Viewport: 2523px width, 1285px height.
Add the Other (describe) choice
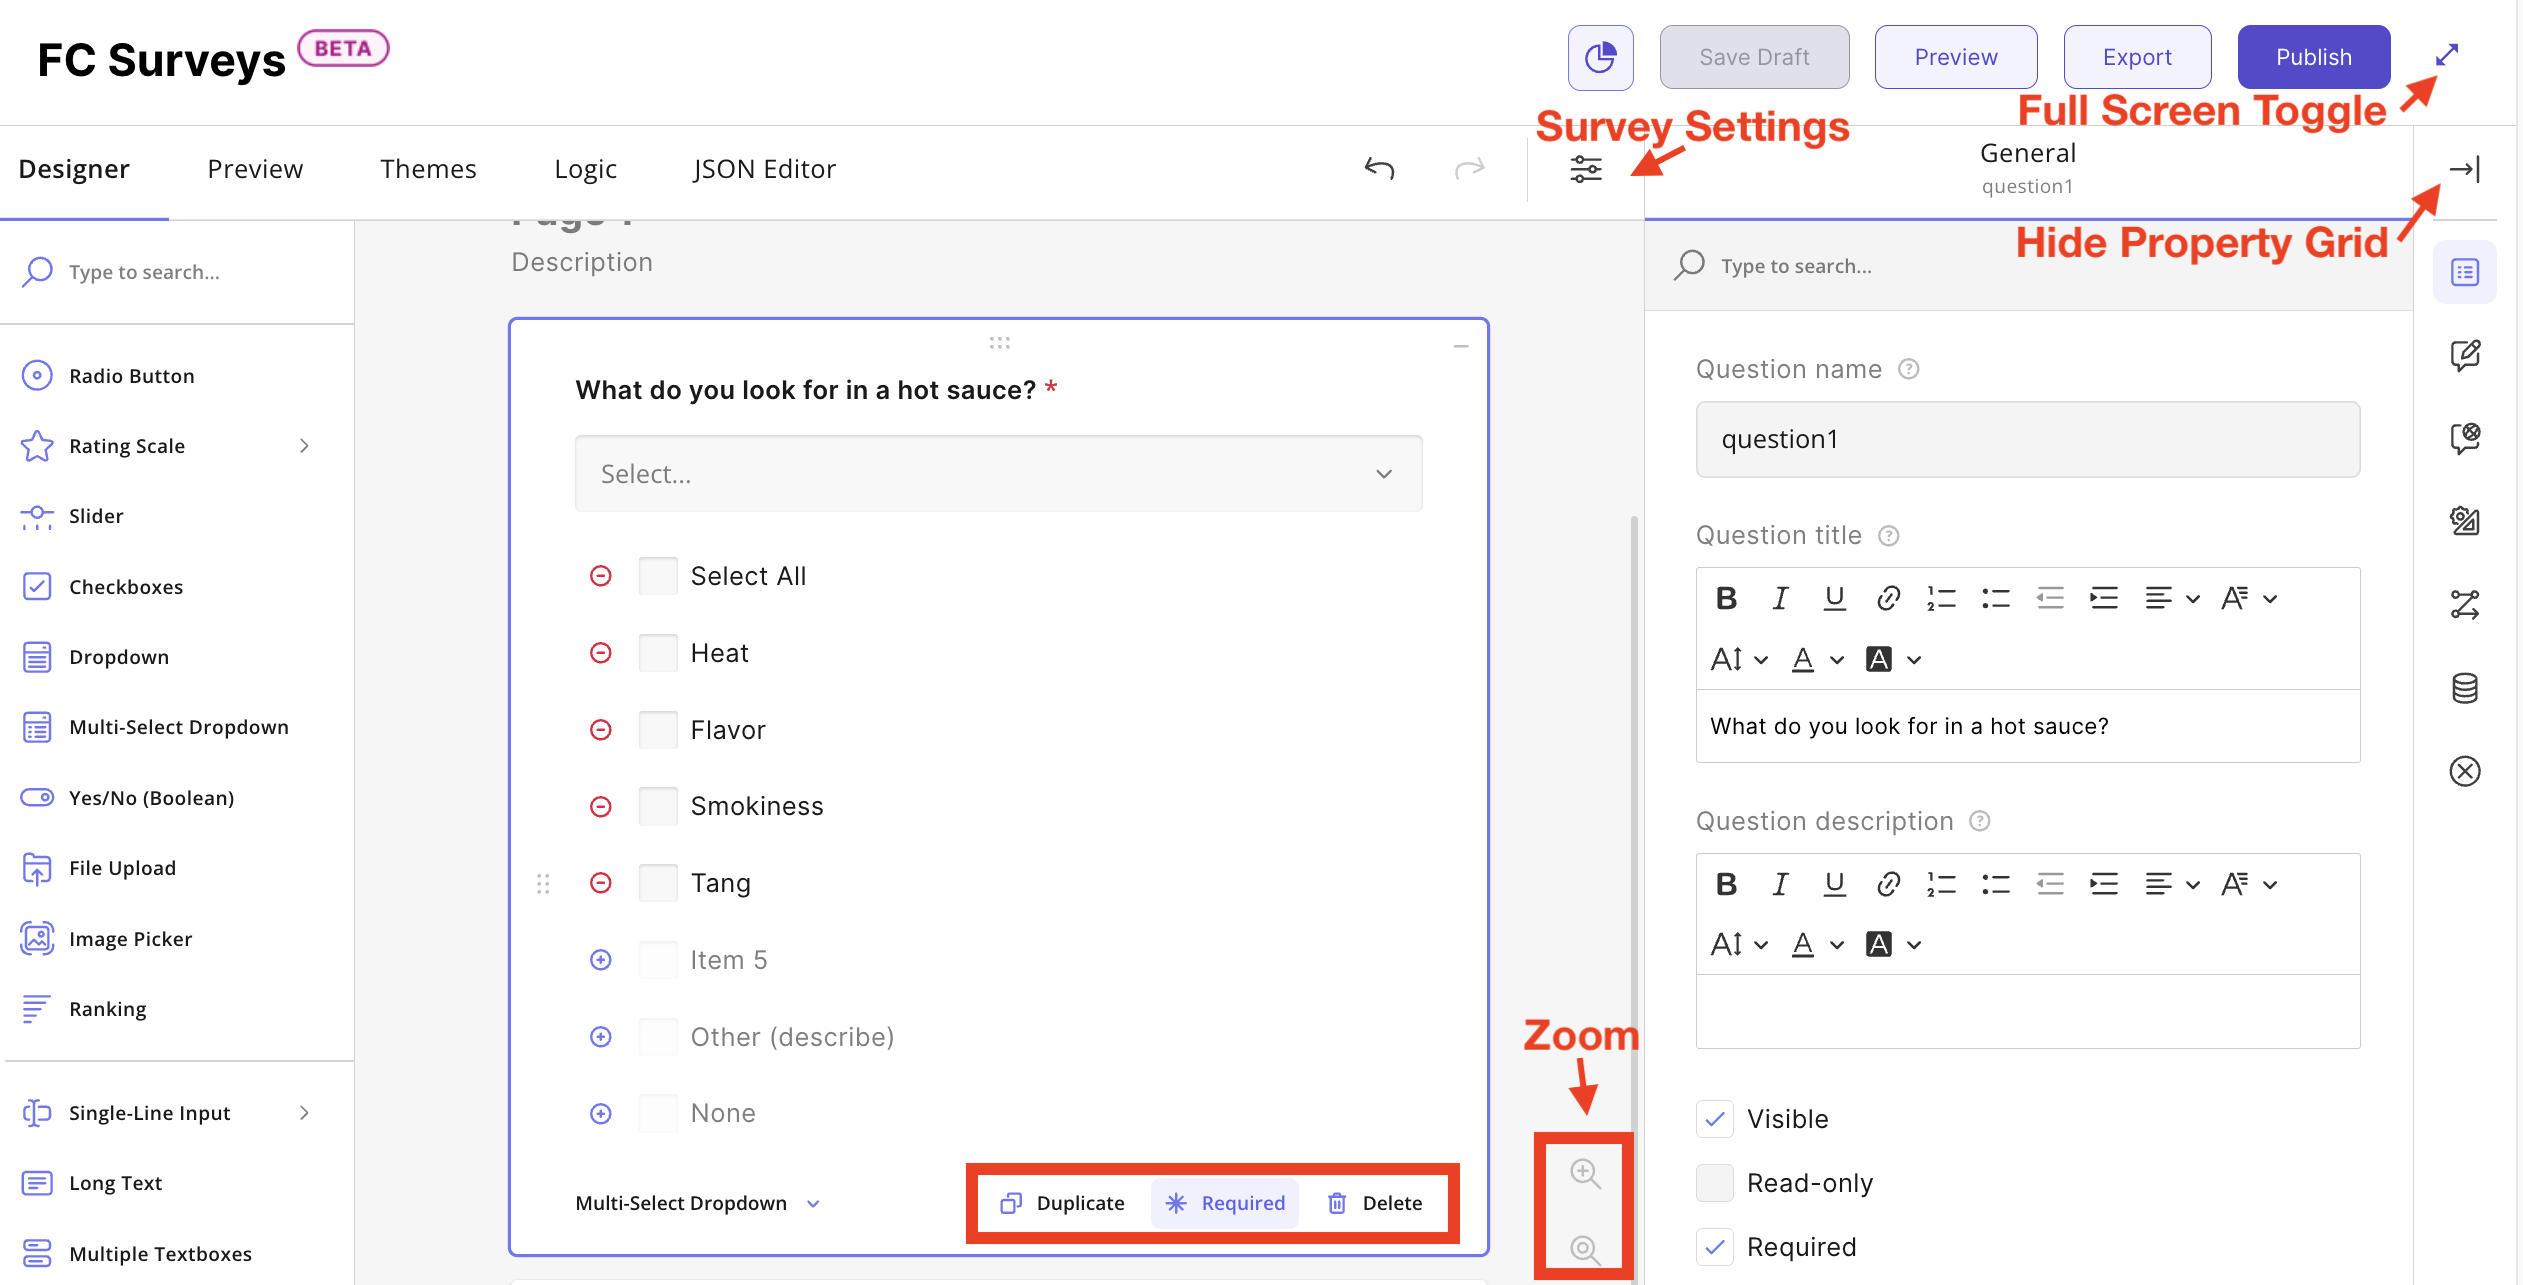click(x=600, y=1037)
